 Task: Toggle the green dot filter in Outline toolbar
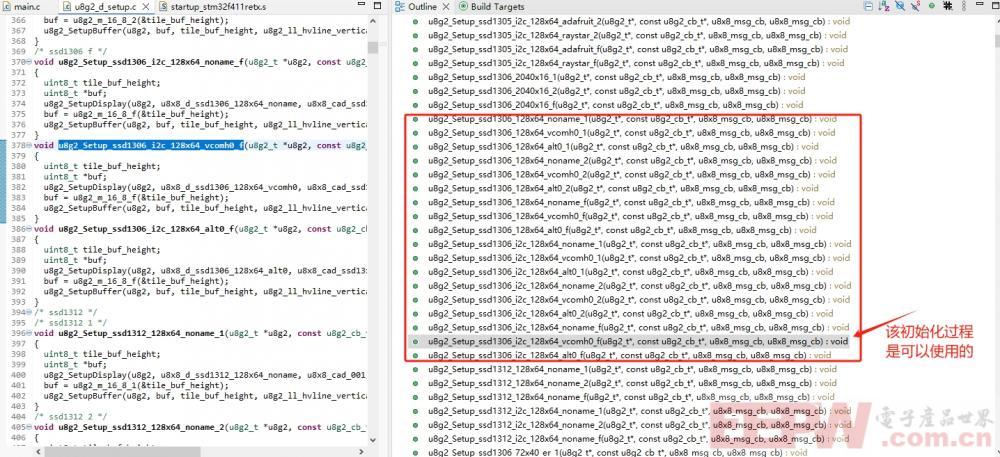932,6
